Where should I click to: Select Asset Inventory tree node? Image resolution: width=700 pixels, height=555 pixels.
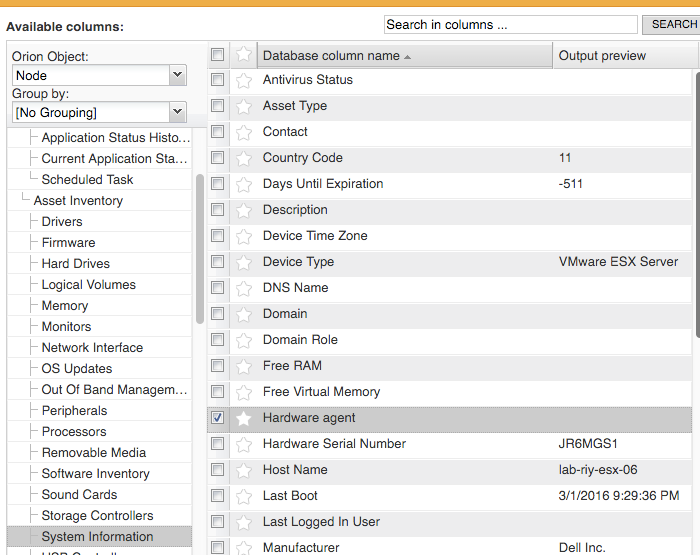78,200
